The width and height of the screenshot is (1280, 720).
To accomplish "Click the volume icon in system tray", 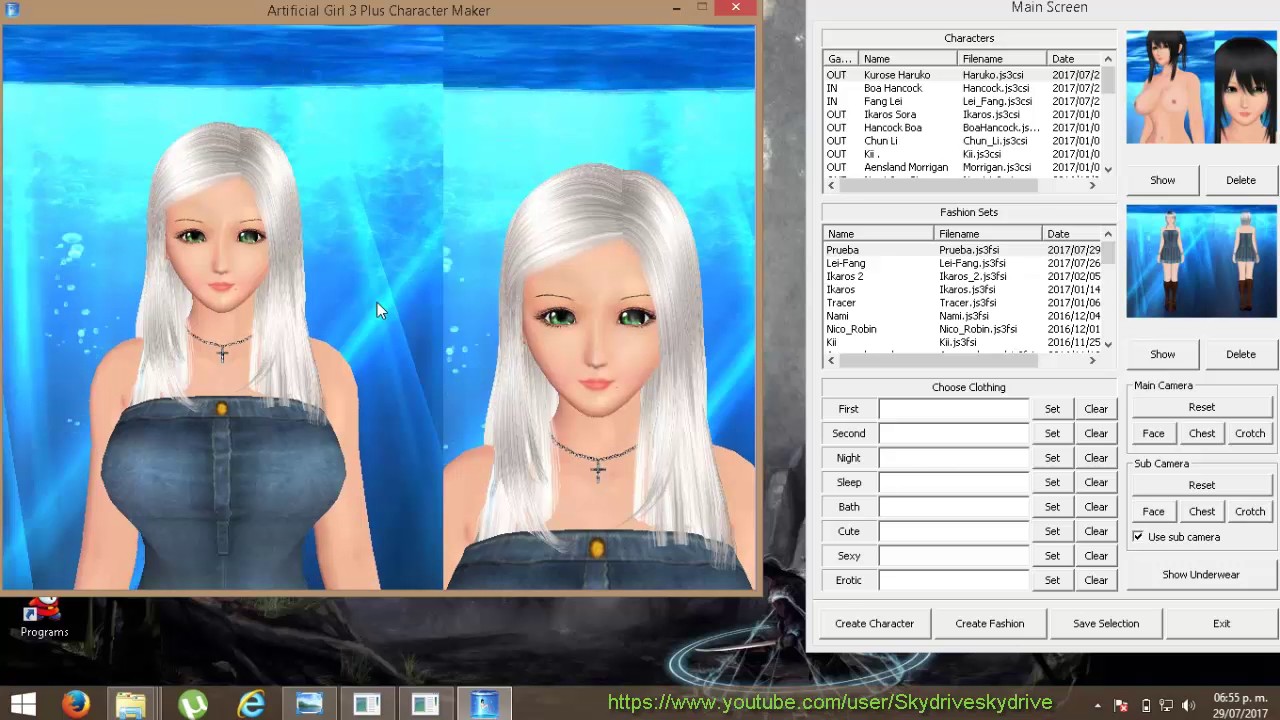I will (x=1188, y=705).
